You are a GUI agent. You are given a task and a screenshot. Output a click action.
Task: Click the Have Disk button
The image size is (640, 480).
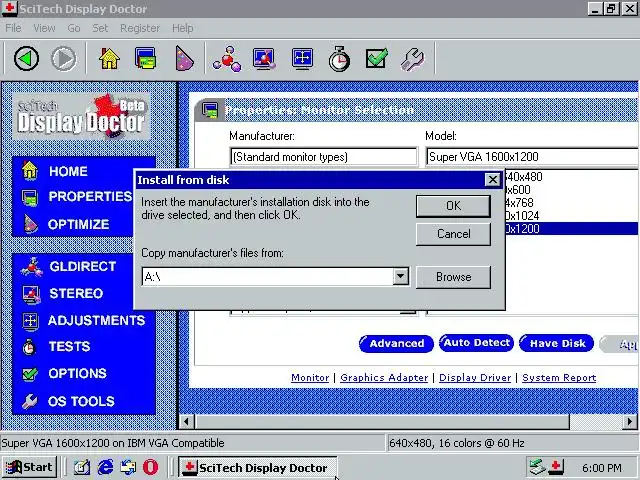tap(557, 344)
